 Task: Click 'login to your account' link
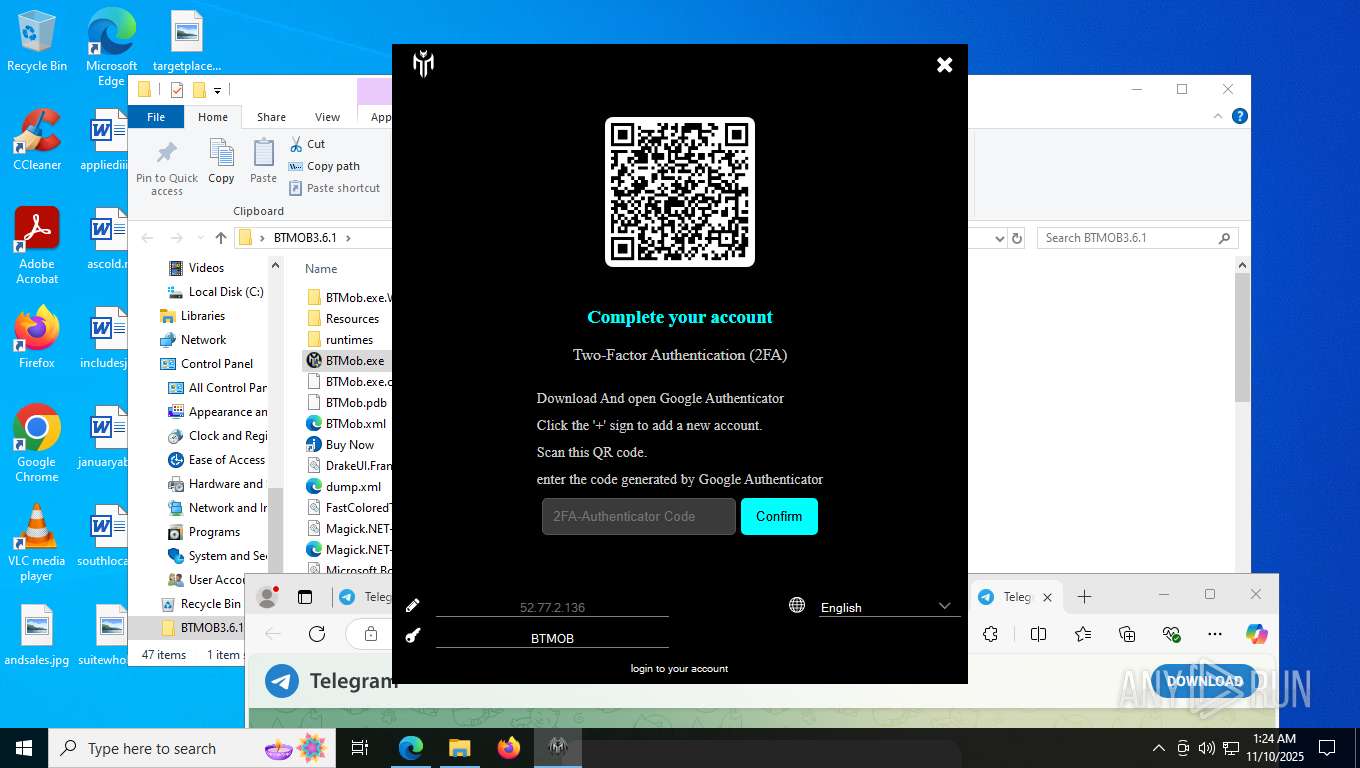[679, 668]
